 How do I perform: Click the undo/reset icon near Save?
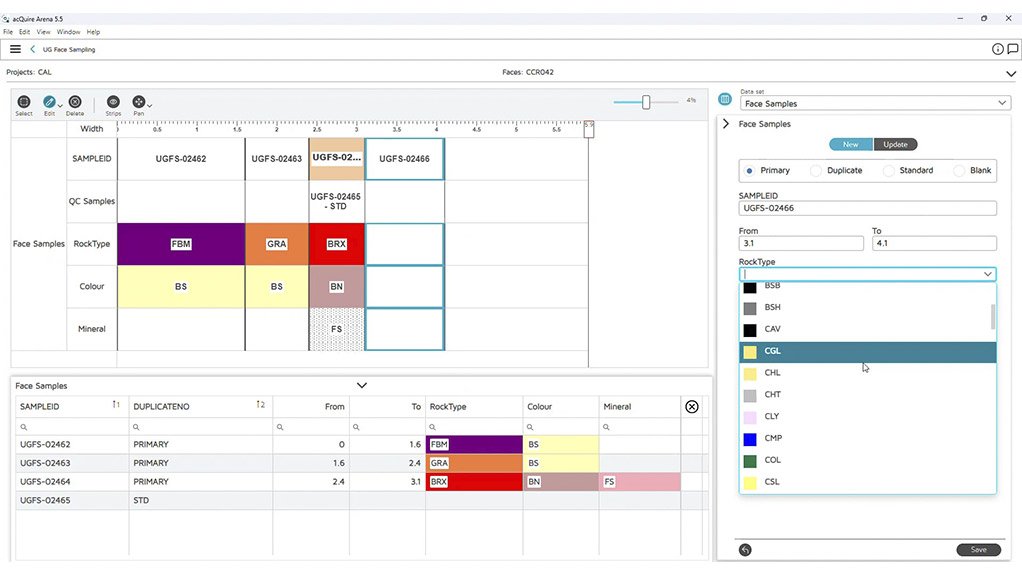(x=745, y=550)
